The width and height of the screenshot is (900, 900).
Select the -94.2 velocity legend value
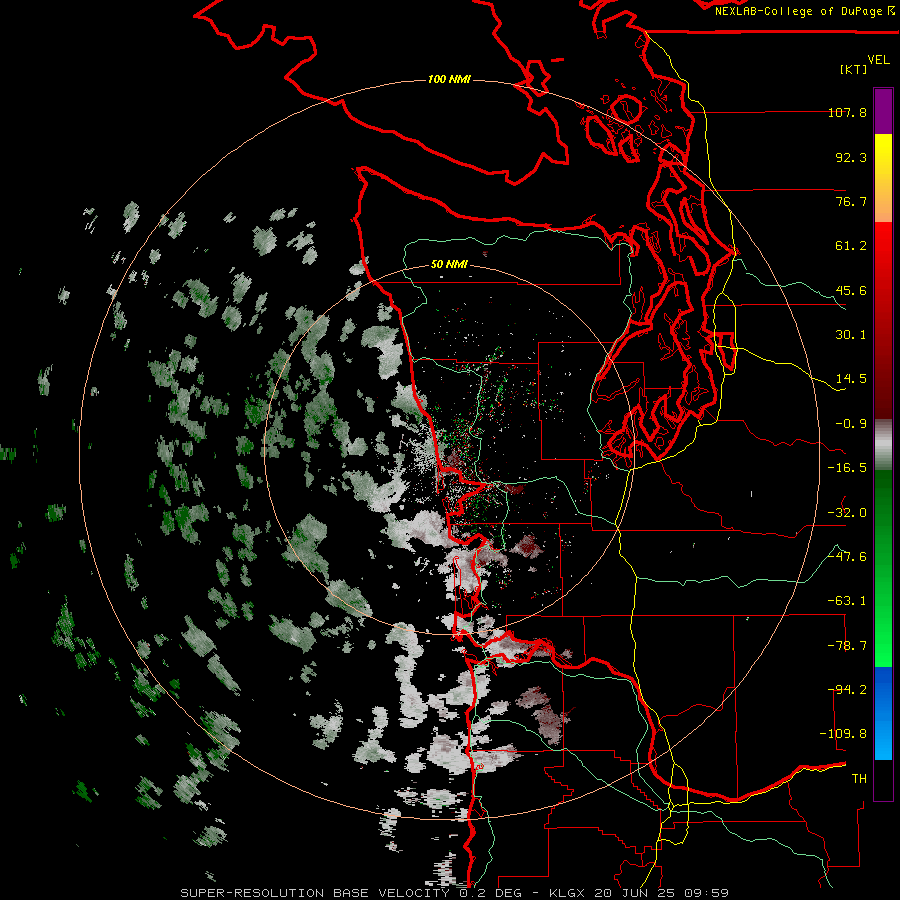pyautogui.click(x=847, y=690)
